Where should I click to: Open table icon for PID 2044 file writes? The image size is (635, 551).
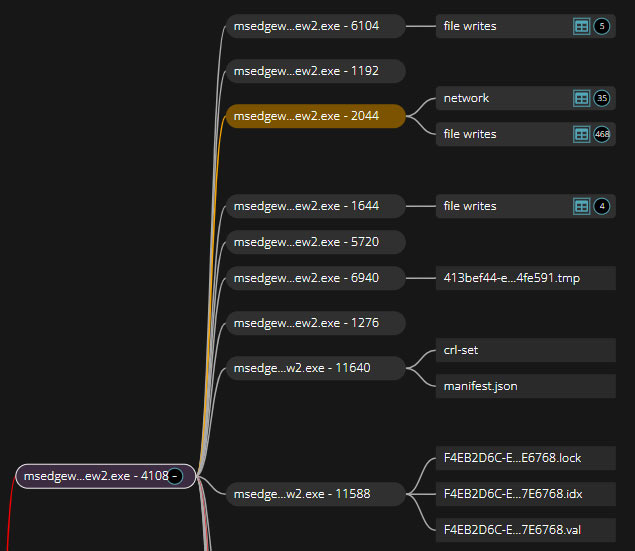tap(581, 135)
